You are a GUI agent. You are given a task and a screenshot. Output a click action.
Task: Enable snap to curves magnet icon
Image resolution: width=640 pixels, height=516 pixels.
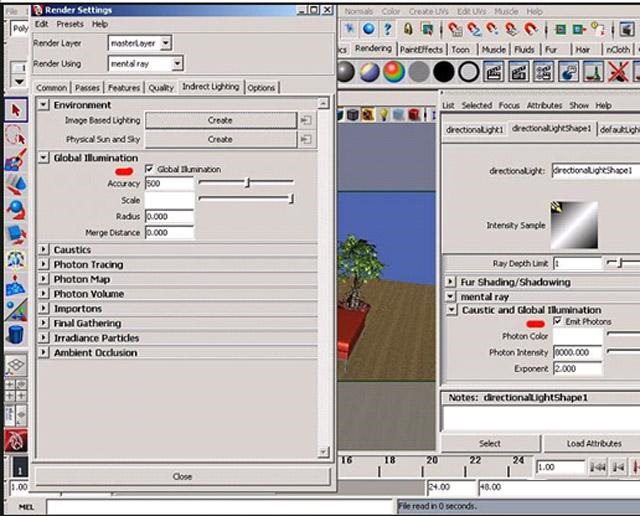pyautogui.click(x=473, y=29)
